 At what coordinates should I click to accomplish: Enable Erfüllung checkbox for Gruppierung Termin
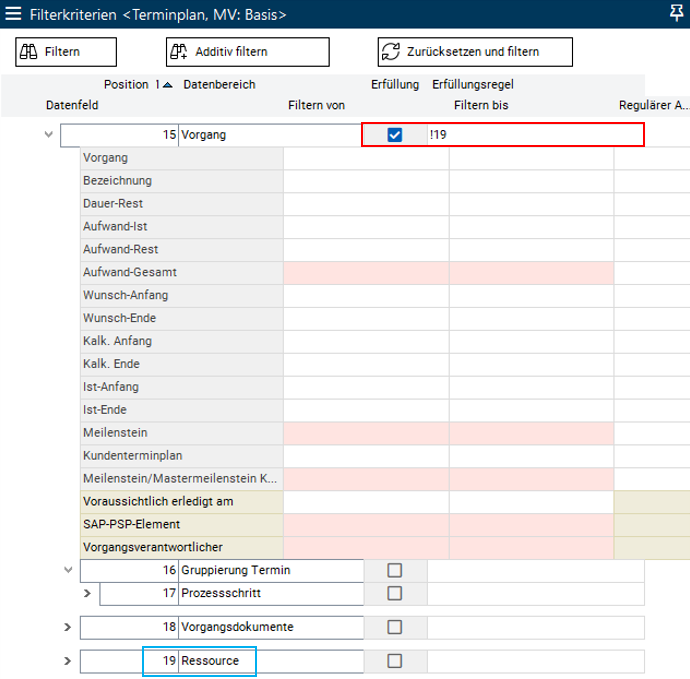click(x=394, y=570)
